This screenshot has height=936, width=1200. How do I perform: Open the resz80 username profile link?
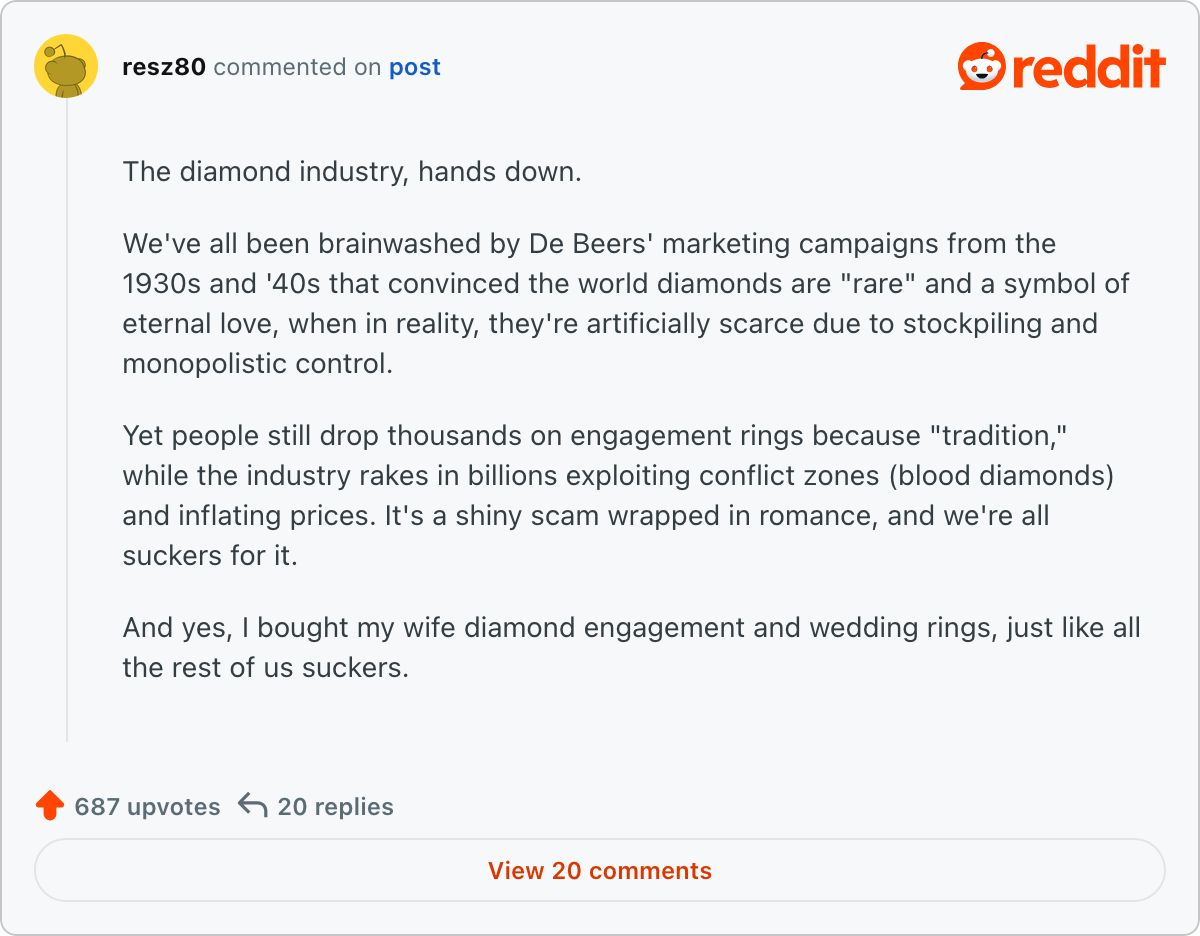click(163, 67)
